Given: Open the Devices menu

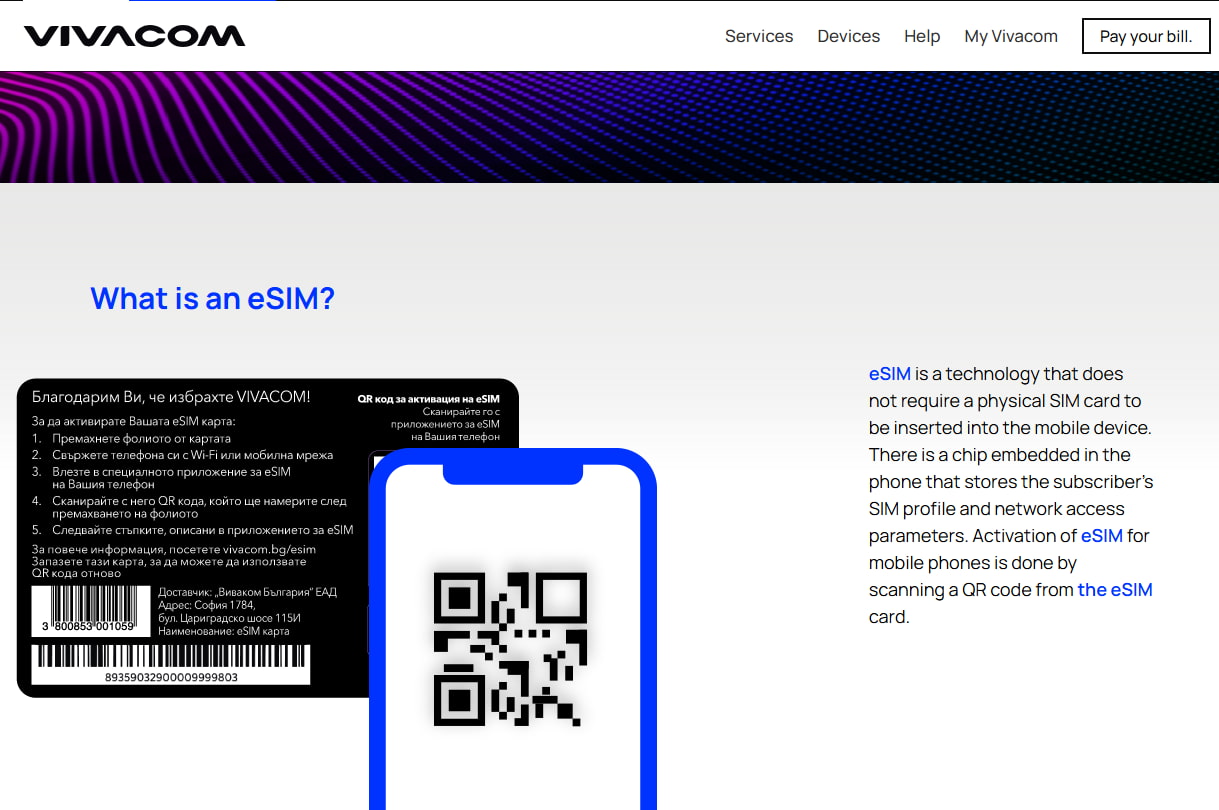Looking at the screenshot, I should [848, 36].
